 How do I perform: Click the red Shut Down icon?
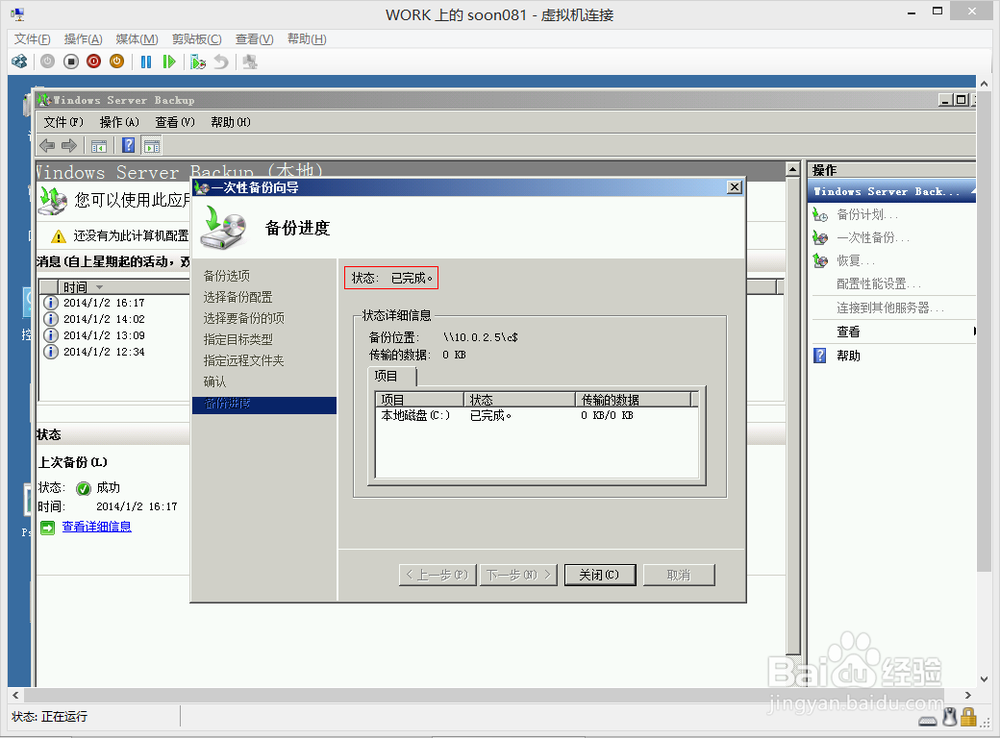(x=94, y=62)
